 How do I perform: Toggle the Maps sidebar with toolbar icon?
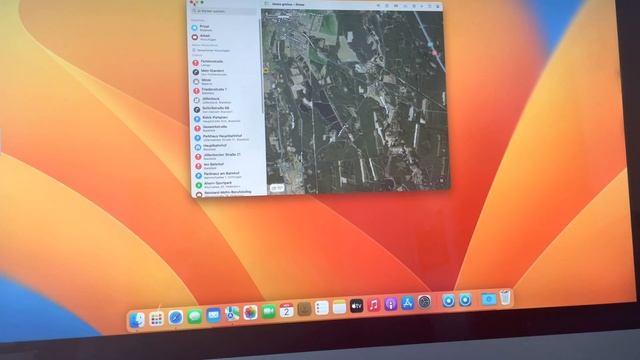coord(267,4)
